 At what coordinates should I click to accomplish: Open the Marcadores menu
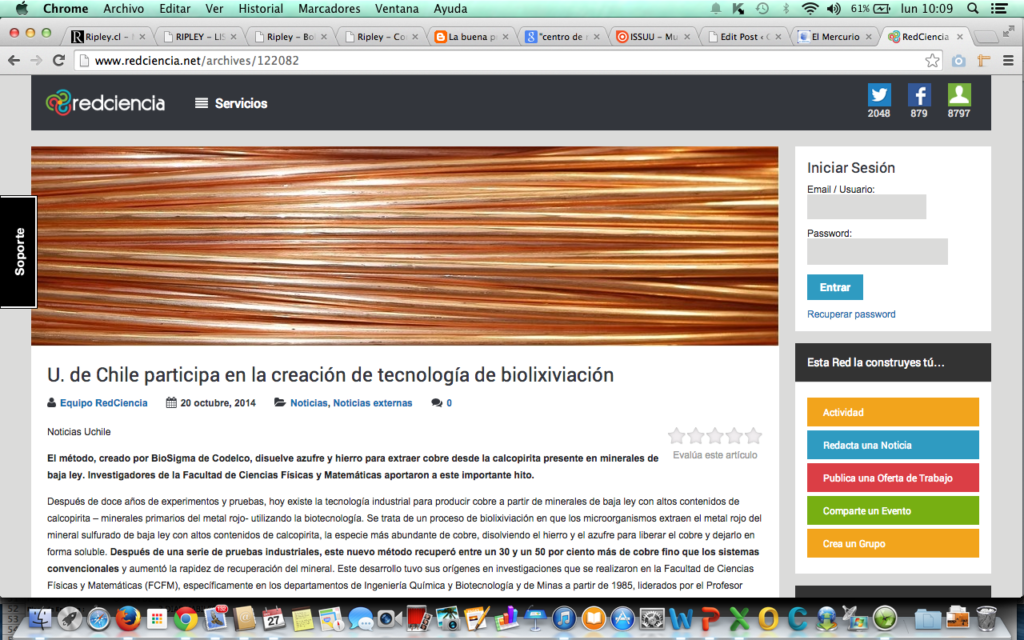(329, 9)
